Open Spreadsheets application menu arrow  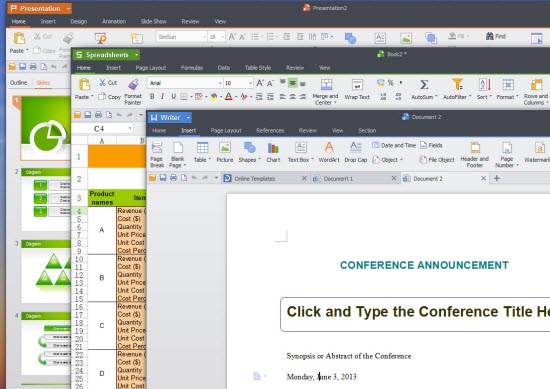pos(136,55)
